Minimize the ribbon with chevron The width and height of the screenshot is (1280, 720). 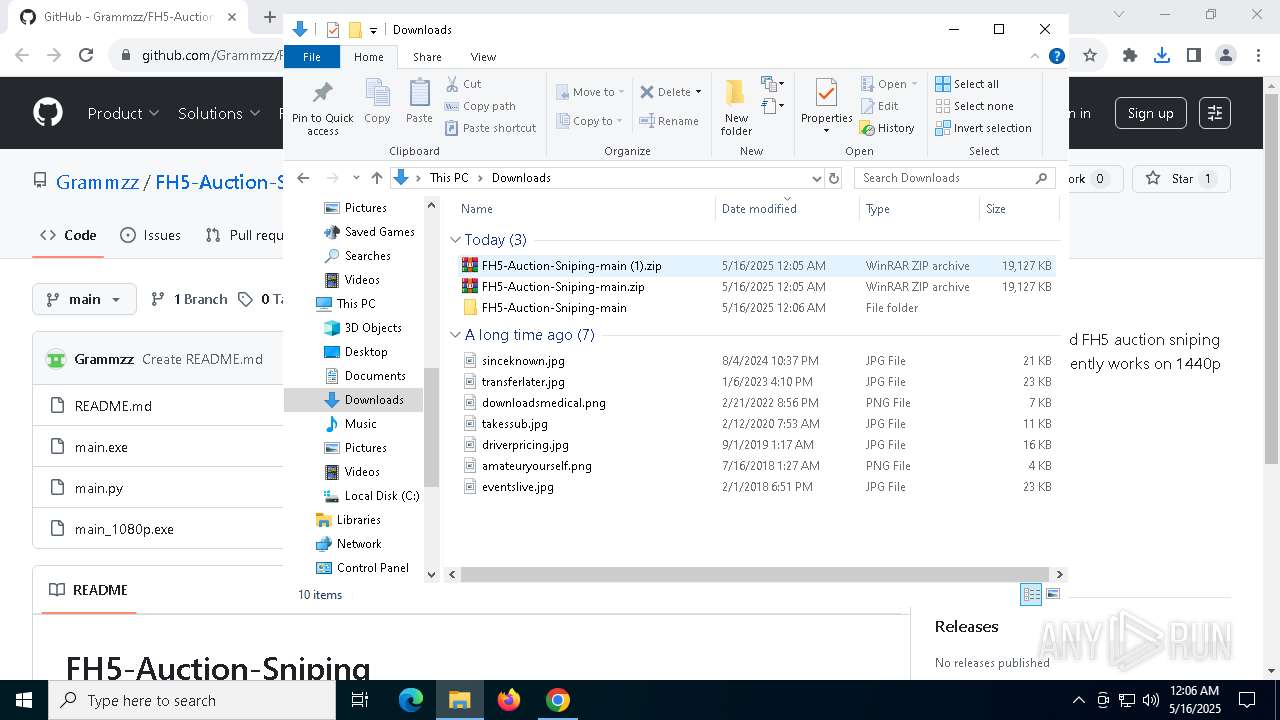point(1035,57)
